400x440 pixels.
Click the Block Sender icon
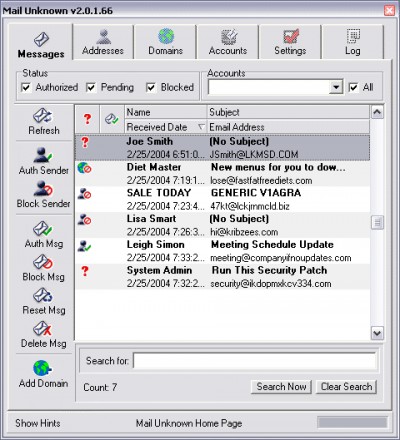[43, 189]
